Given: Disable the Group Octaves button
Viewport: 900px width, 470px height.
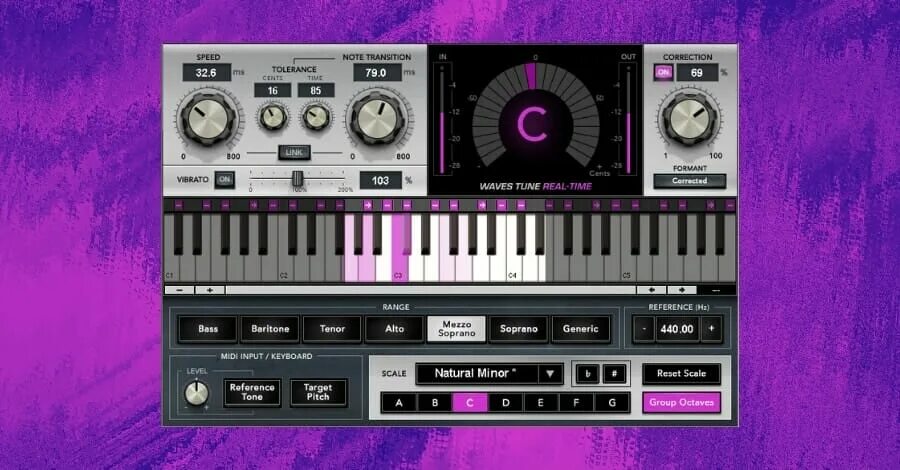Looking at the screenshot, I should pos(681,402).
